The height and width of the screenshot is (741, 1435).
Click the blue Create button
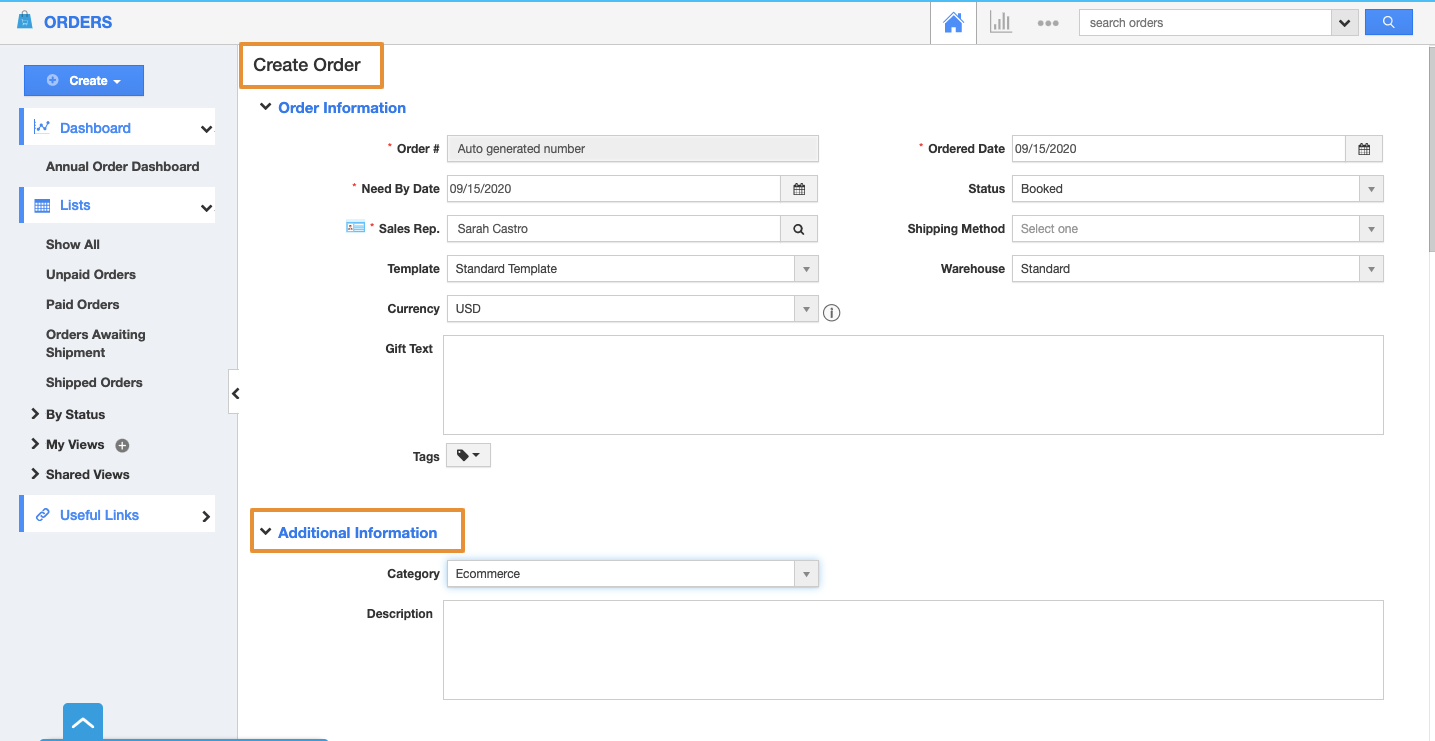84,81
